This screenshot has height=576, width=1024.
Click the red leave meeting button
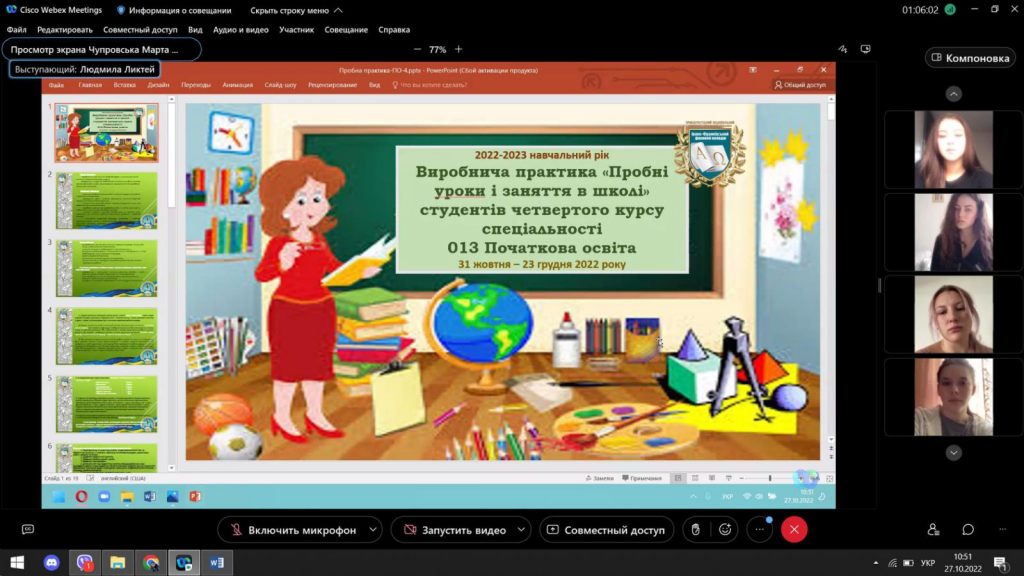794,529
